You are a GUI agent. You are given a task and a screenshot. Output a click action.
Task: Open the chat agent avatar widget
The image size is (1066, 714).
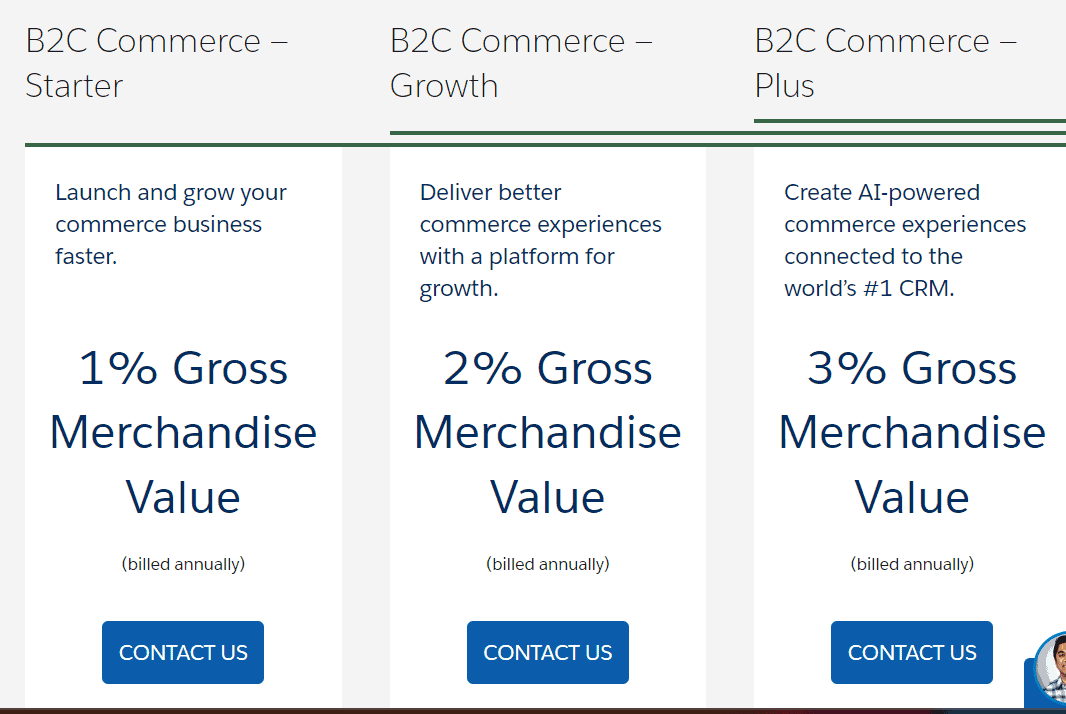point(1052,669)
